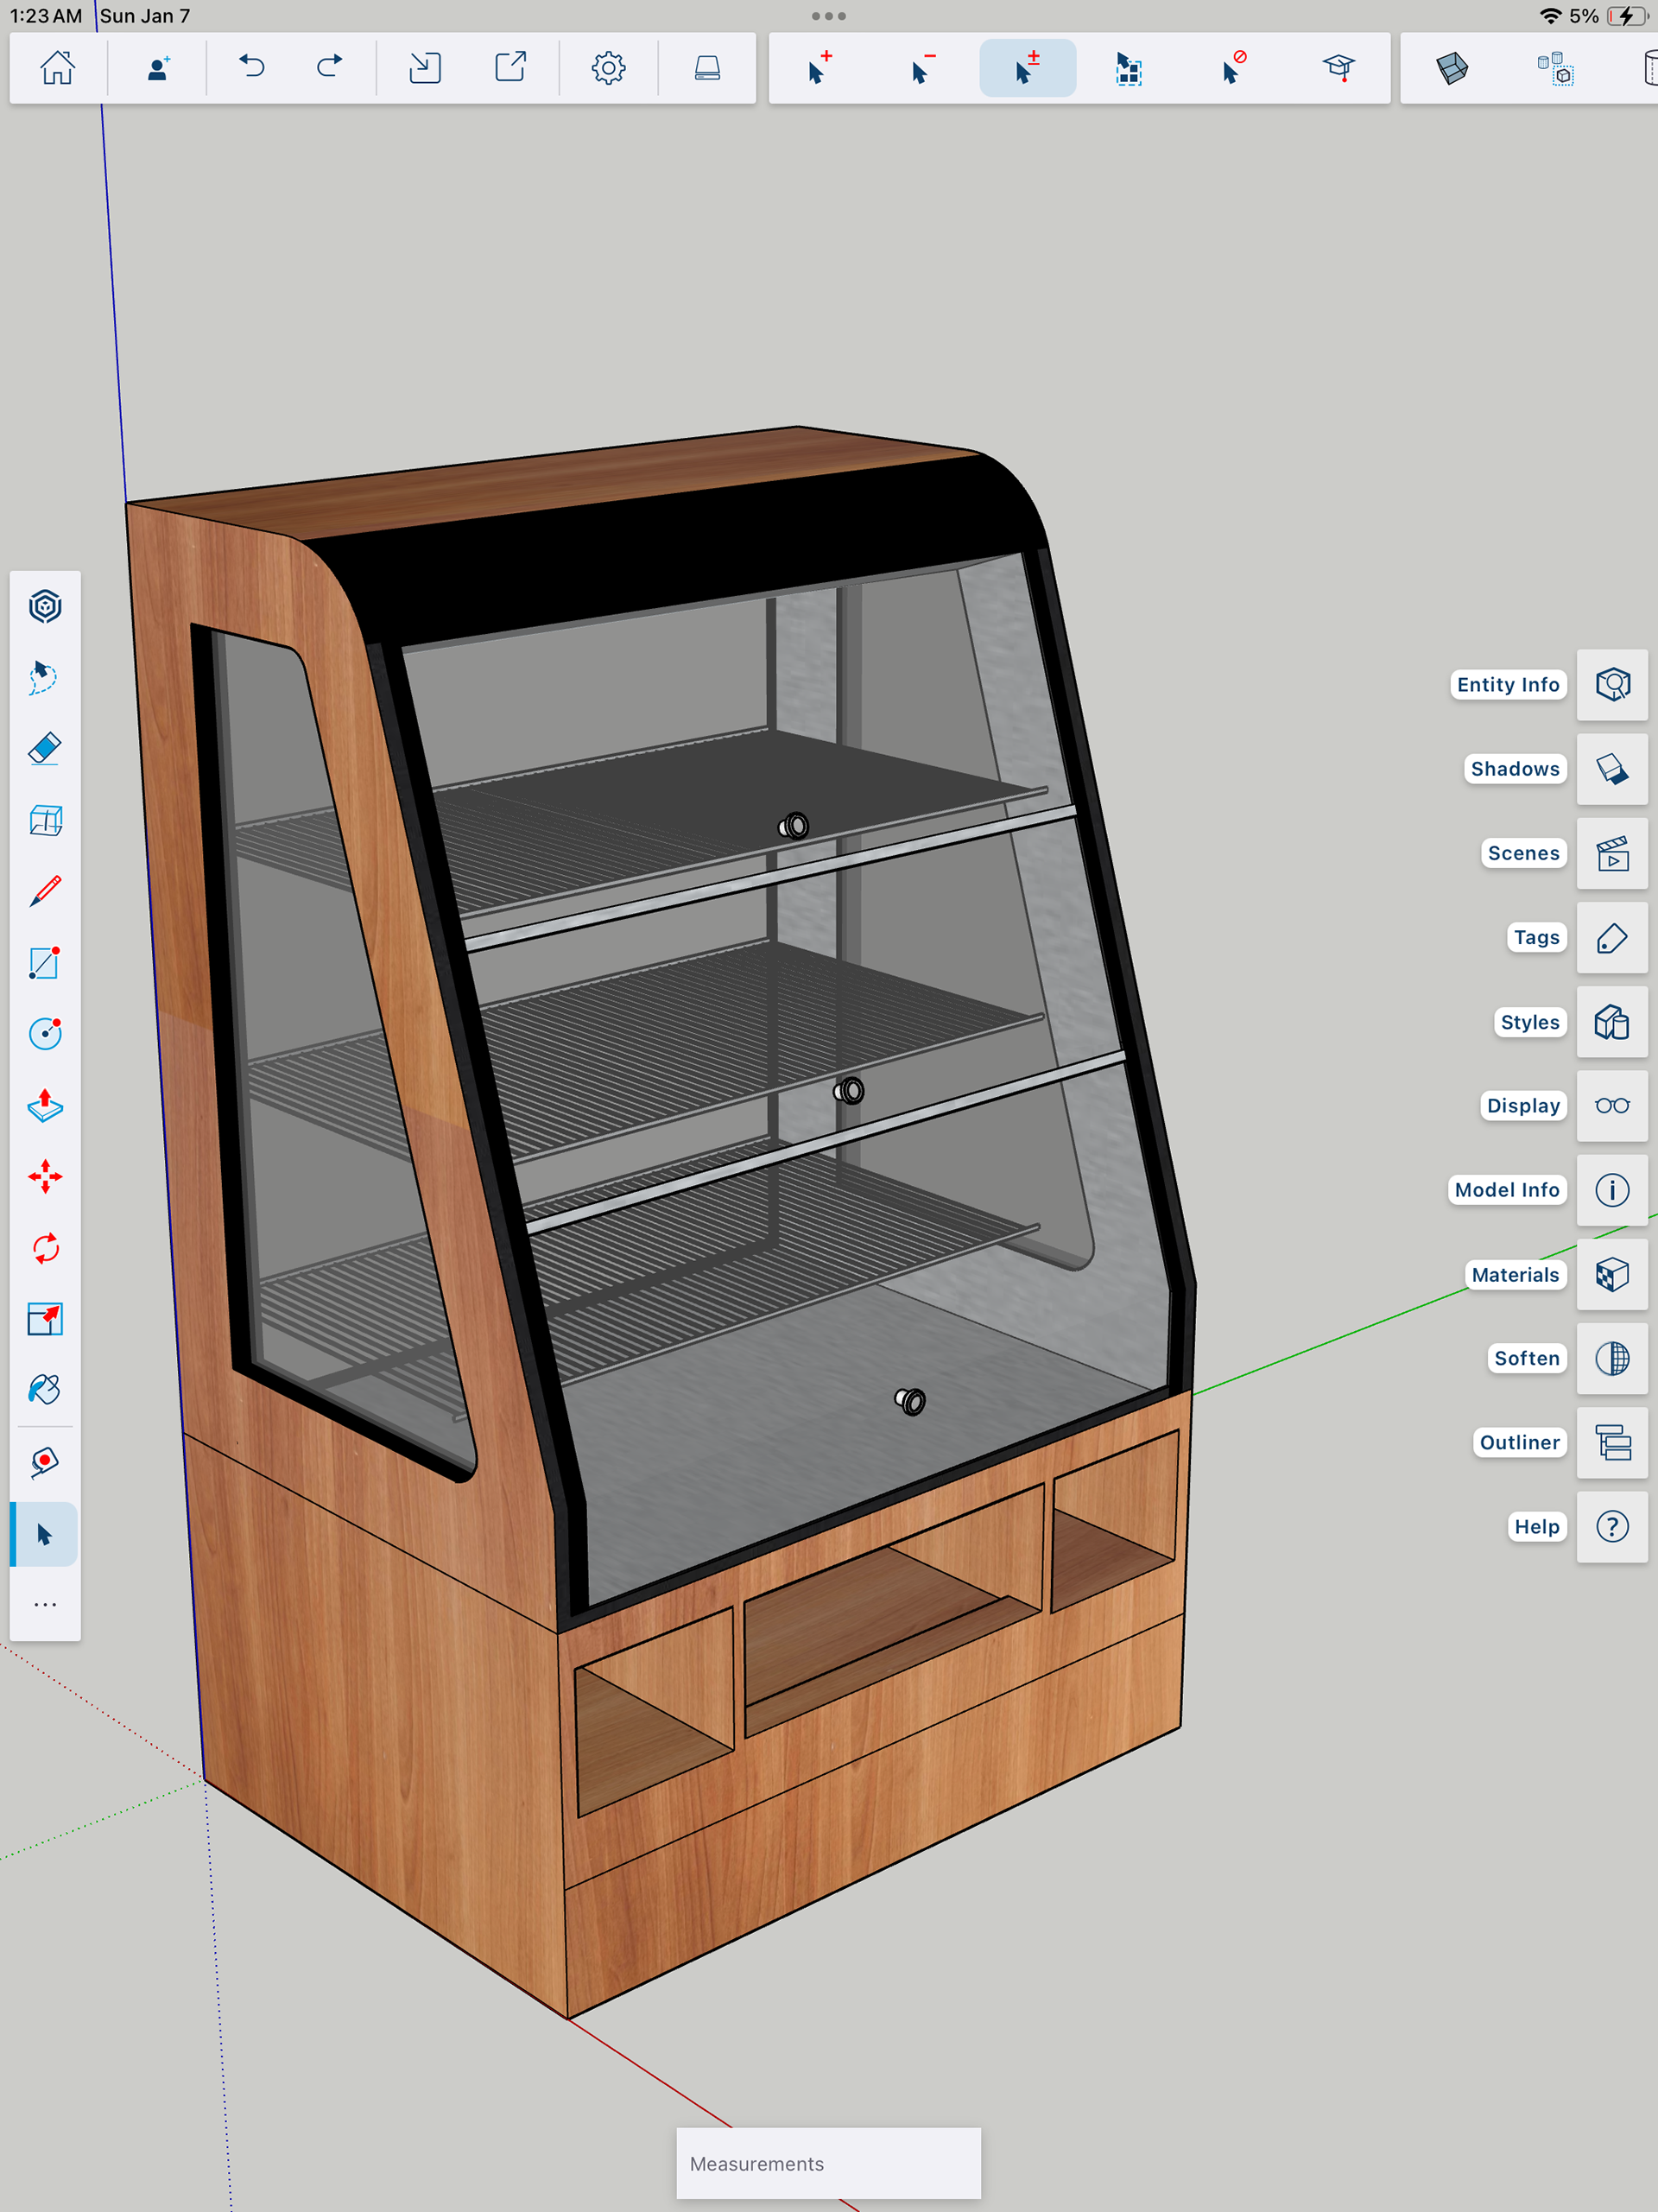
Task: Expand more tools via ellipsis button
Action: (45, 1605)
